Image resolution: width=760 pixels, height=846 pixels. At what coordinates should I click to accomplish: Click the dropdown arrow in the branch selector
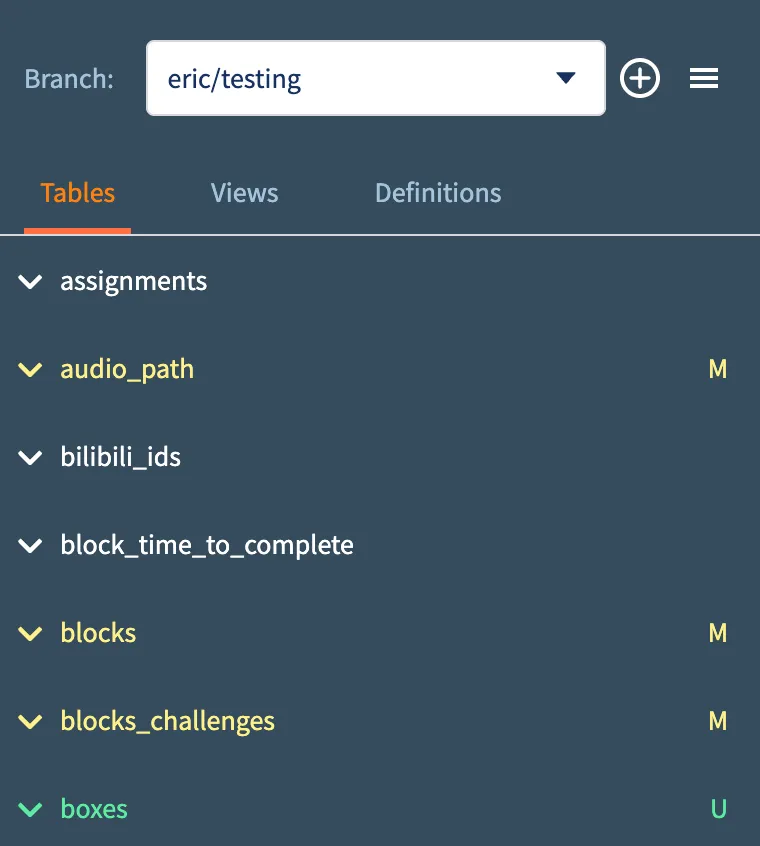coord(566,78)
